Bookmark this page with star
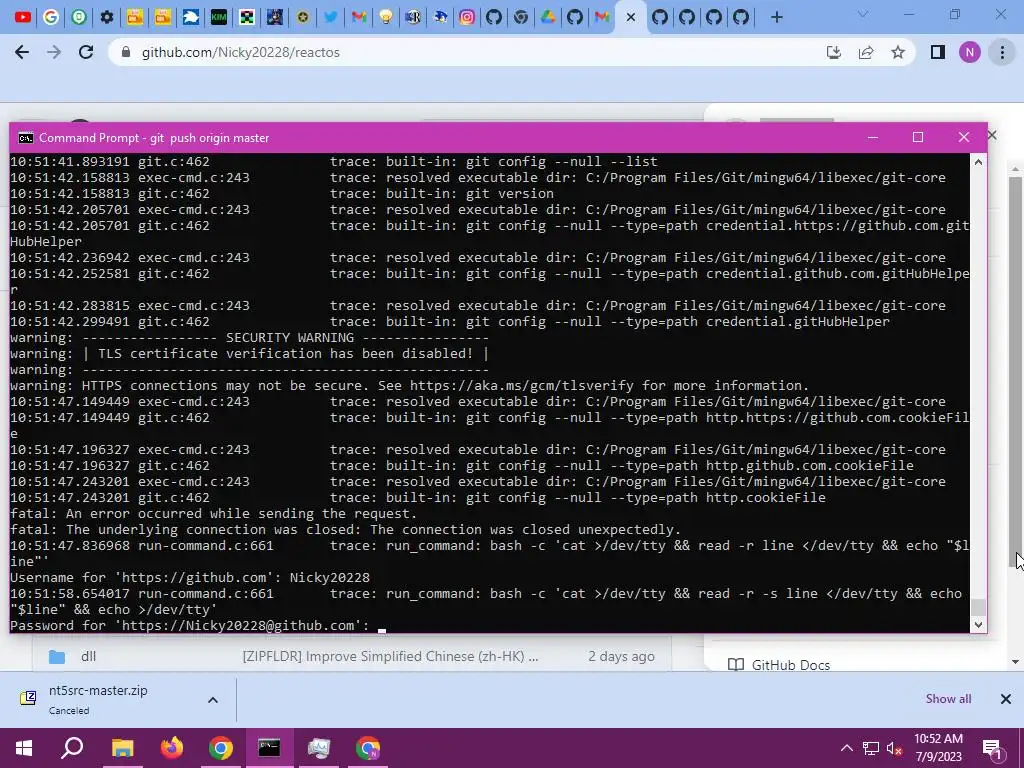1024x768 pixels. [898, 52]
